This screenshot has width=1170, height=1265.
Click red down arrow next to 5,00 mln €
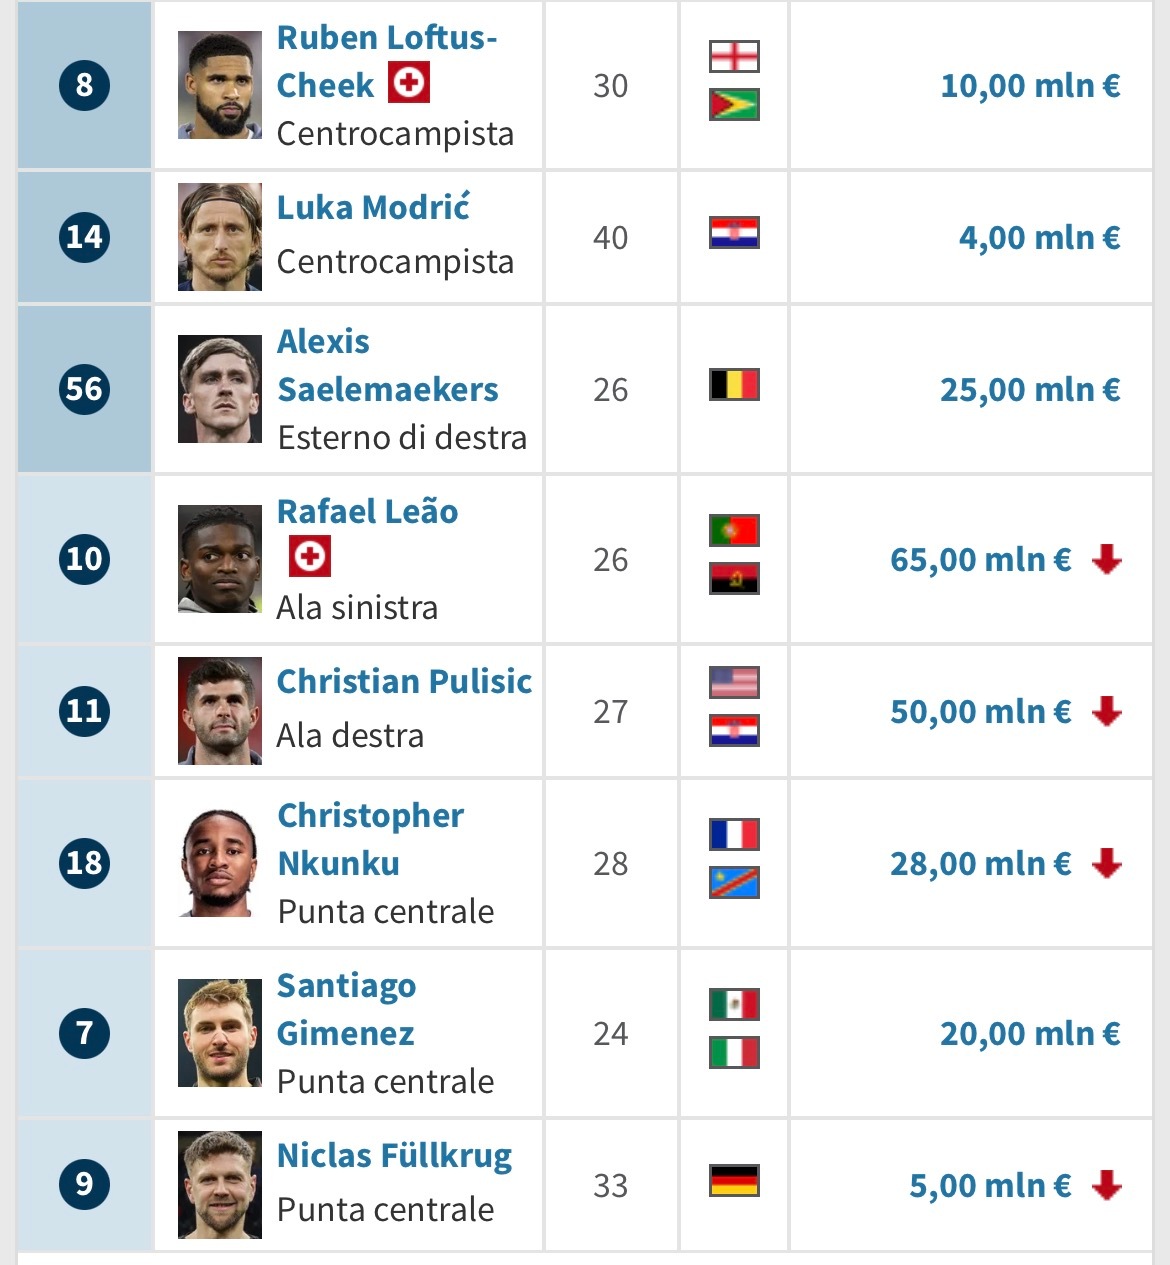click(x=1106, y=1185)
